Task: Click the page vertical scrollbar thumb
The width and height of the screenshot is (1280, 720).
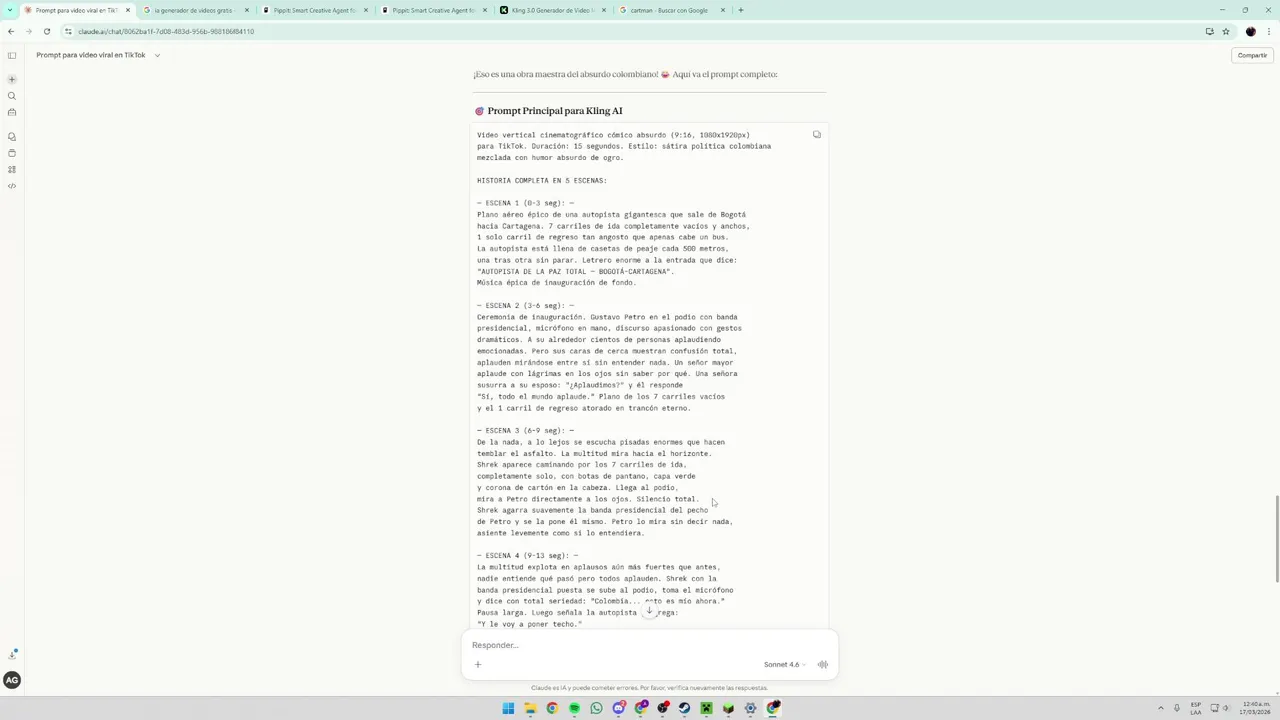Action: tap(1276, 538)
